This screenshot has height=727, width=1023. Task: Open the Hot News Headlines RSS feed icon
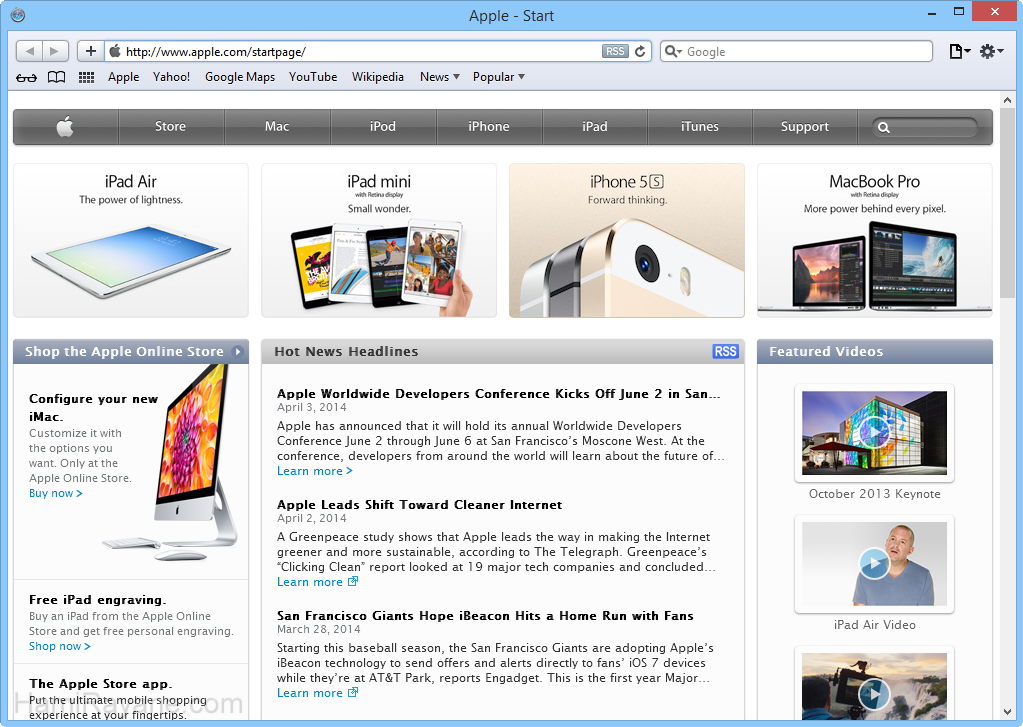tap(725, 352)
